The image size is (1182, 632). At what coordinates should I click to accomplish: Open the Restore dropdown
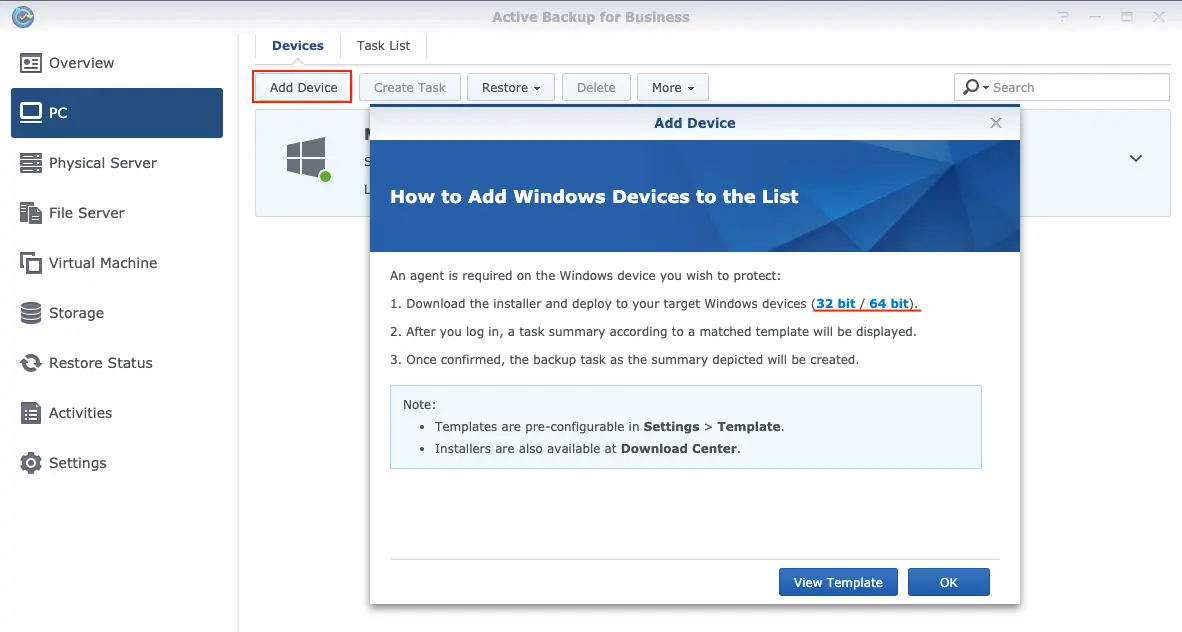511,87
